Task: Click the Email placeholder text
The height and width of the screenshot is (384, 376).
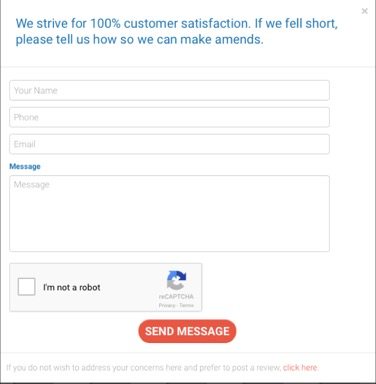Action: point(24,144)
